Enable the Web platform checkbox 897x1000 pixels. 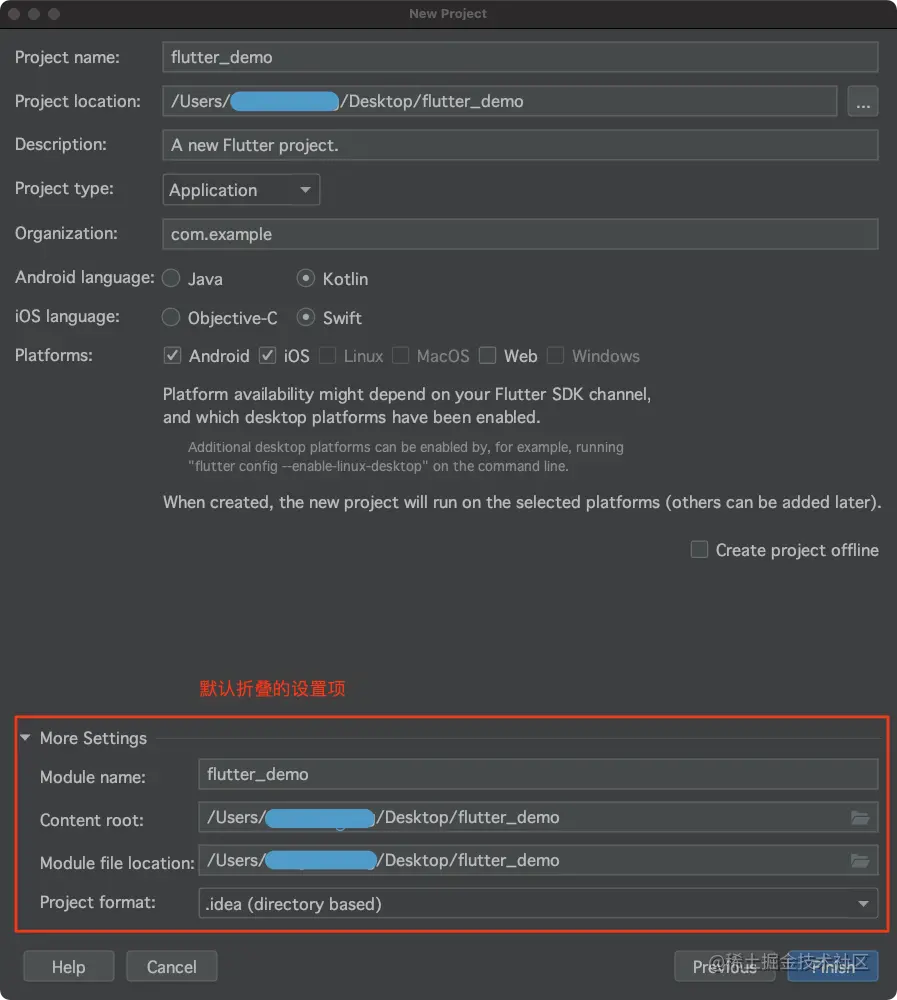(x=487, y=356)
